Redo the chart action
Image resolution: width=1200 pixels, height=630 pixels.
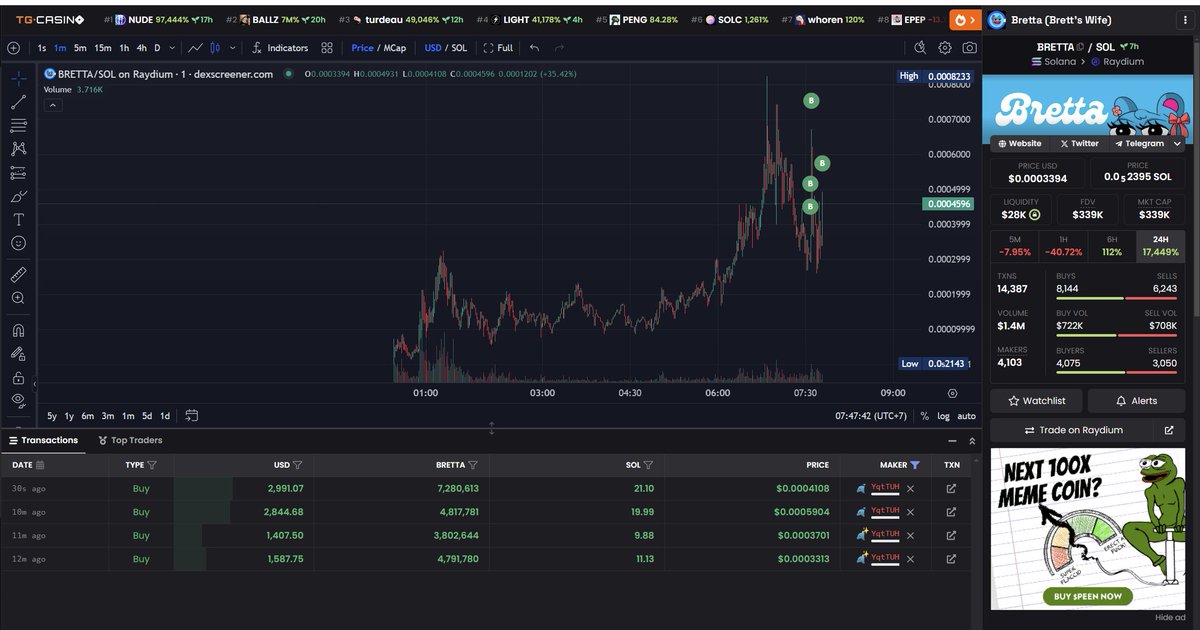tap(559, 48)
